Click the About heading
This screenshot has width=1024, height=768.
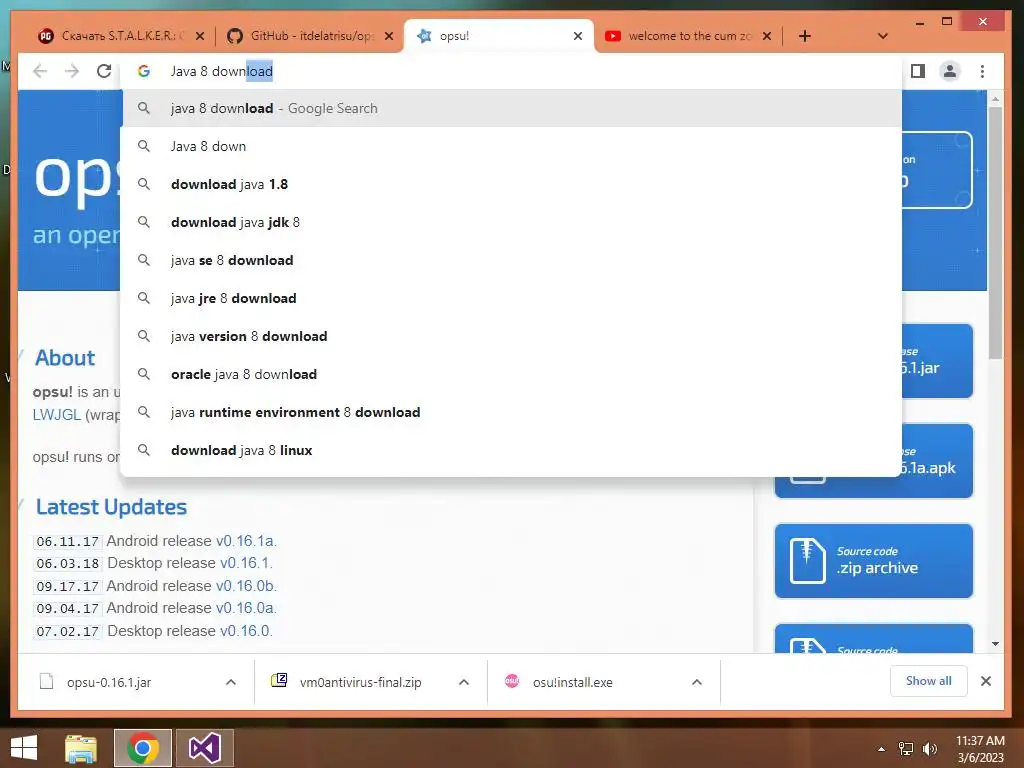[65, 357]
